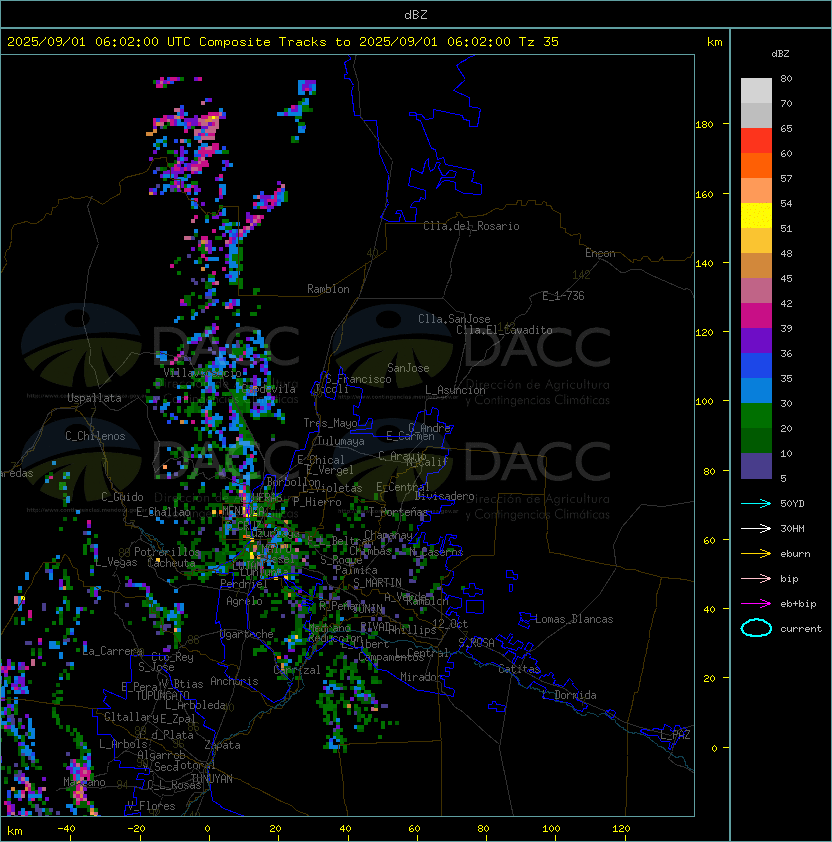Click the 'Tz 35' threshold text

point(539,42)
